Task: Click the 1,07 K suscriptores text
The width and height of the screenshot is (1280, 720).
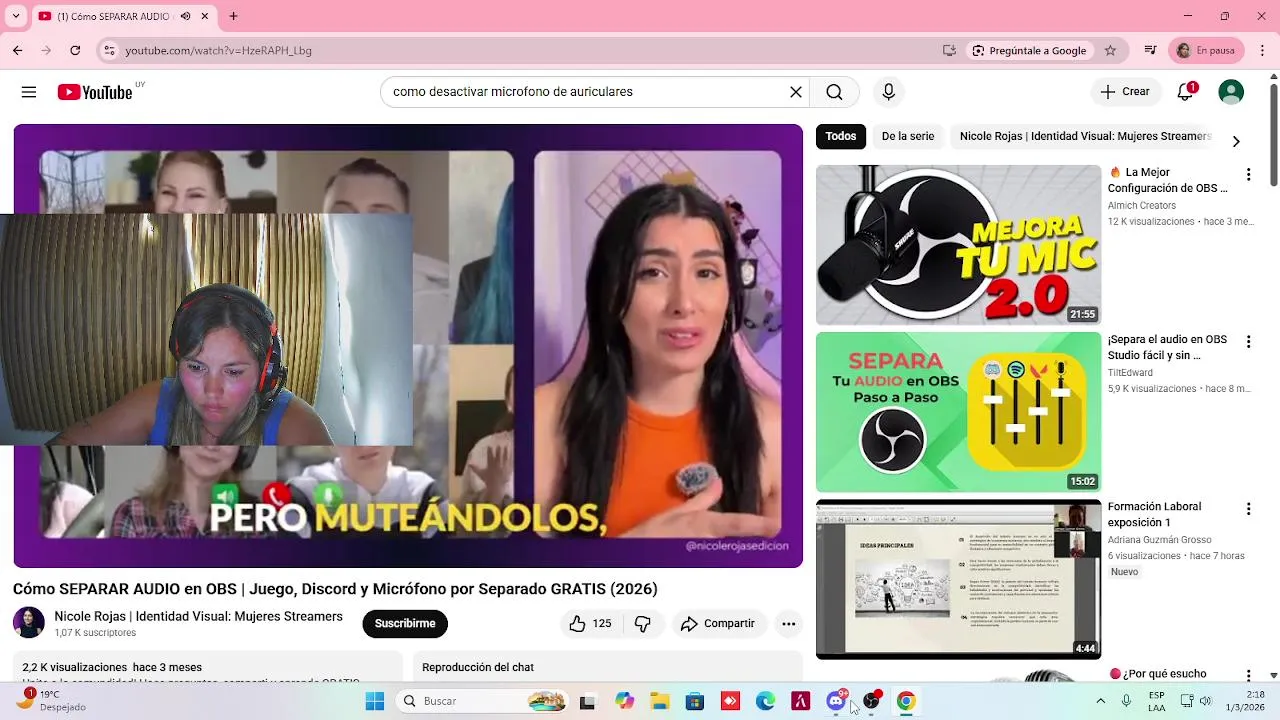Action: [x=95, y=633]
